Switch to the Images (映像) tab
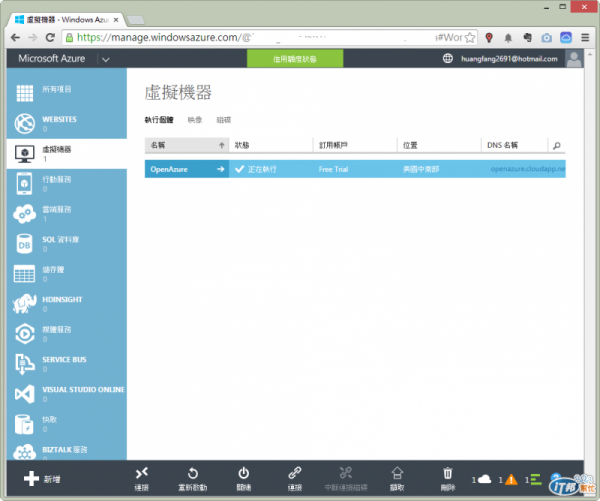 [x=195, y=120]
